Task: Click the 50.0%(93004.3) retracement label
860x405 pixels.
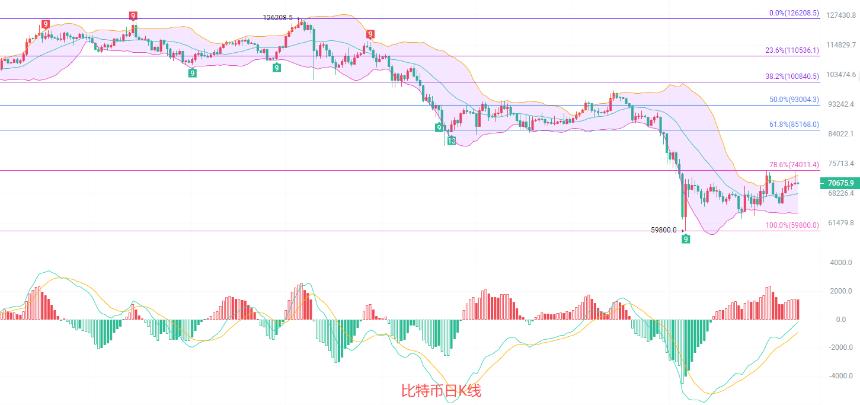Action: 794,100
